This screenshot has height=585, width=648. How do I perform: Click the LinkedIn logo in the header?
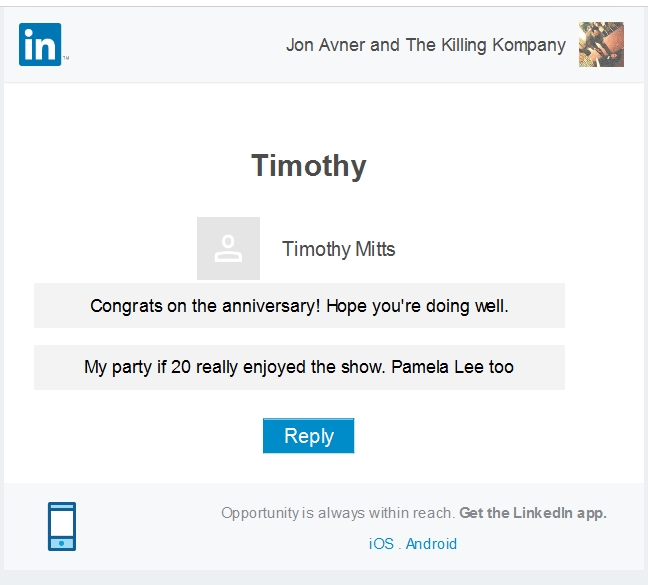pyautogui.click(x=40, y=44)
